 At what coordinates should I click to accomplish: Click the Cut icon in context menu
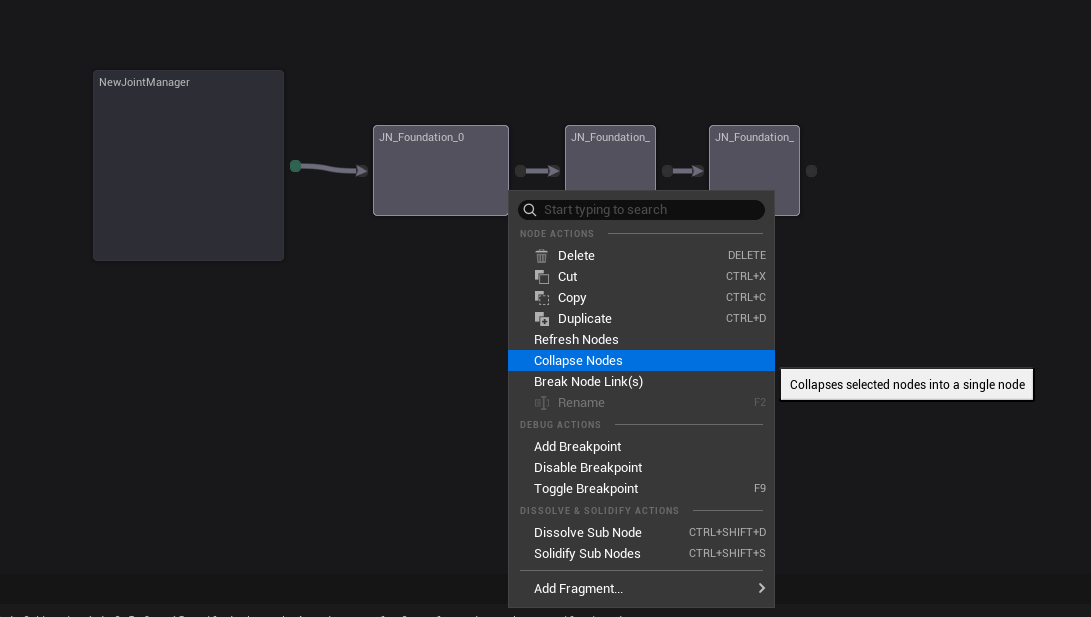tap(541, 277)
